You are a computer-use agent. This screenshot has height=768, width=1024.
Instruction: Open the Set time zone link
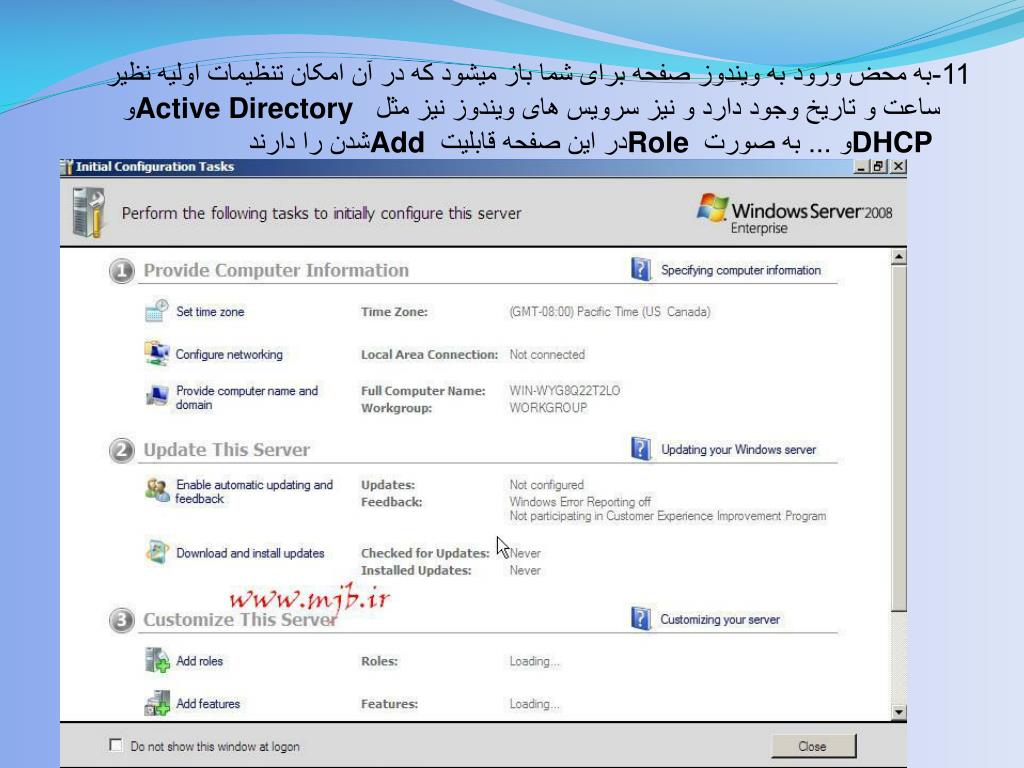pyautogui.click(x=210, y=312)
